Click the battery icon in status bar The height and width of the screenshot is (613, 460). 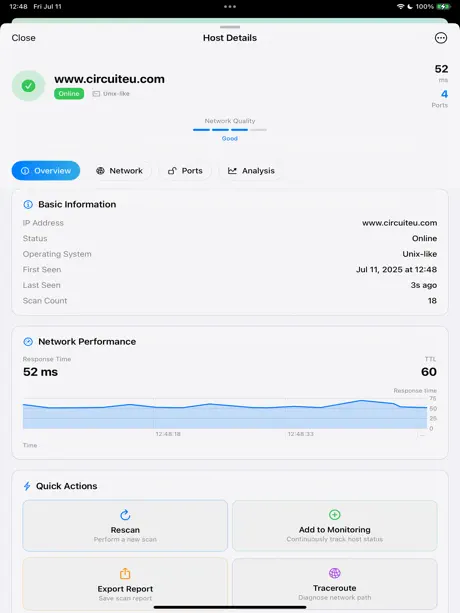tap(444, 7)
